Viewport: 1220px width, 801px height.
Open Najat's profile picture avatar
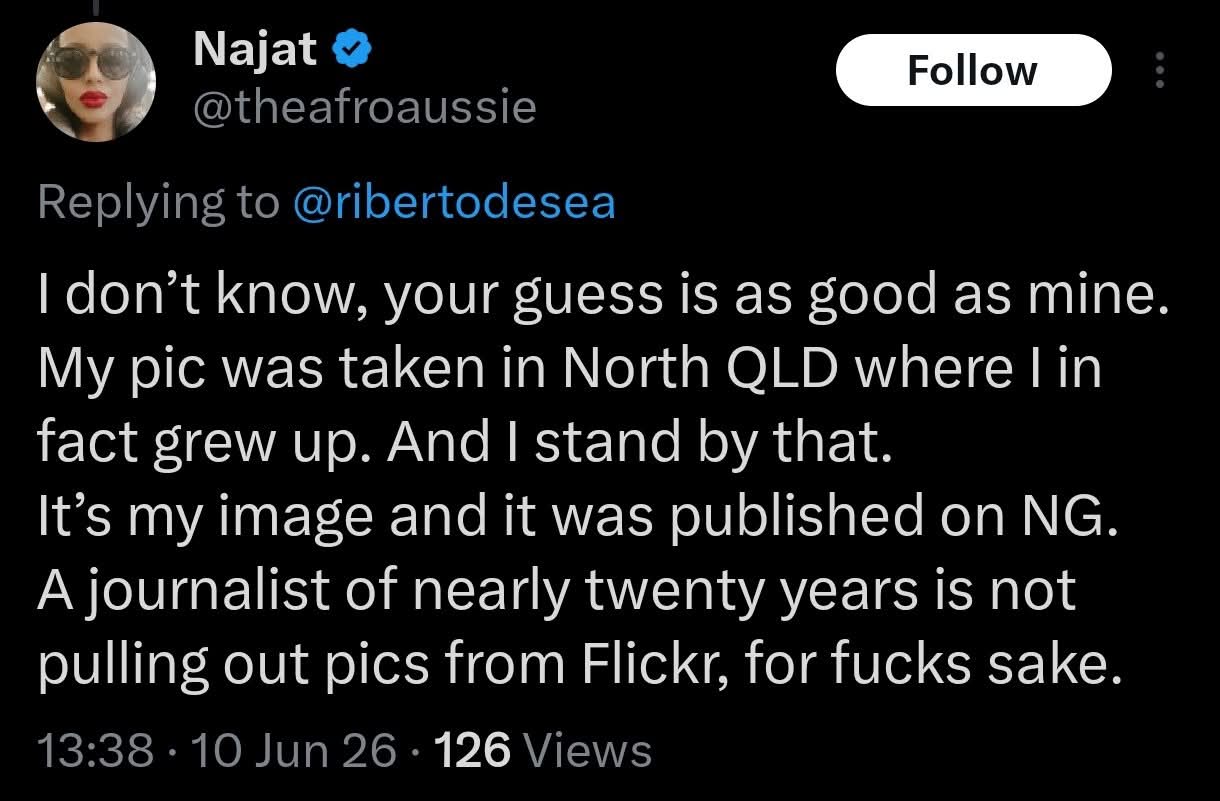[96, 83]
